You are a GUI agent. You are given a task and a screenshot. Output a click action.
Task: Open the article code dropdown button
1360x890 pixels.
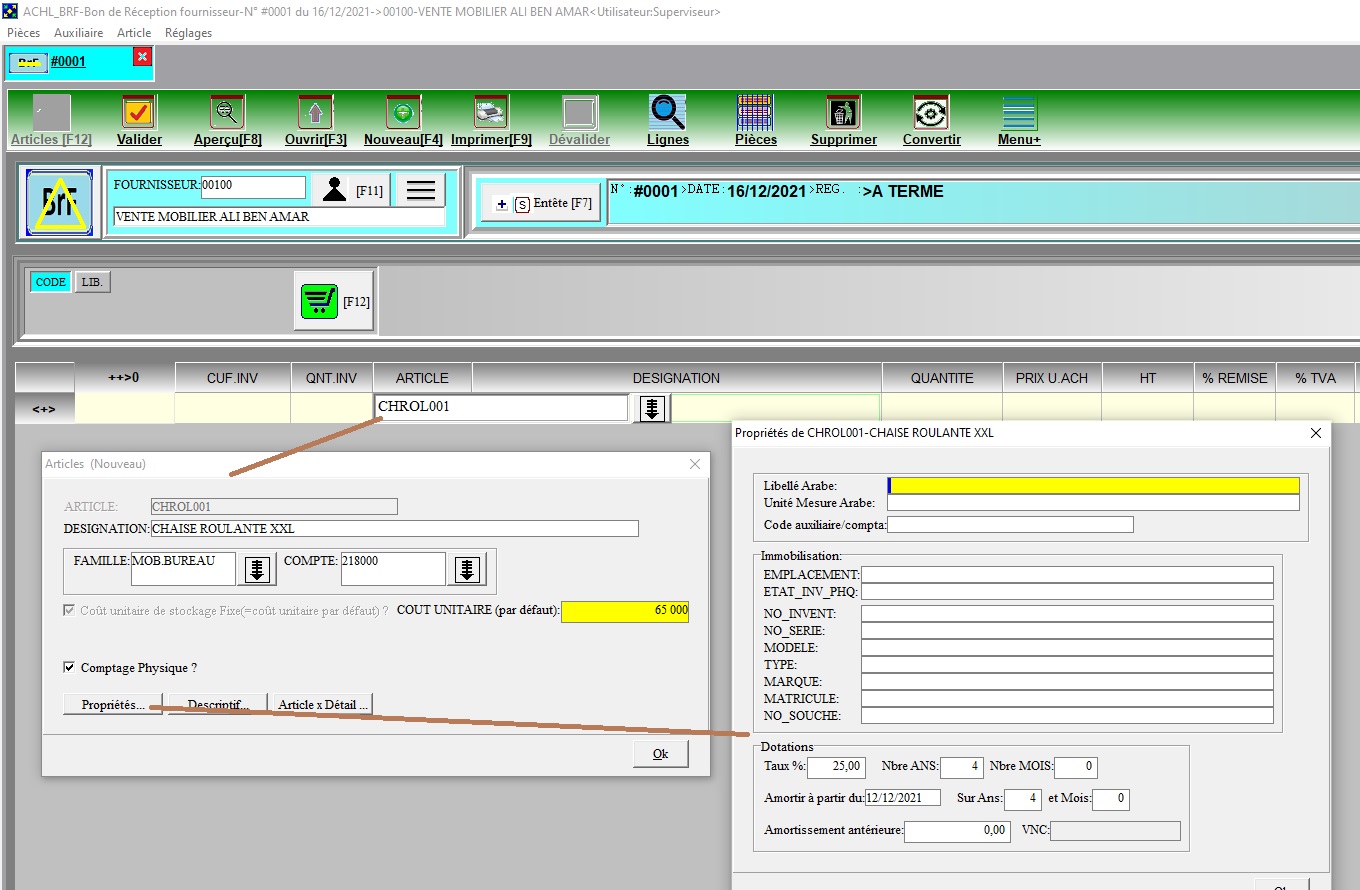[x=652, y=408]
